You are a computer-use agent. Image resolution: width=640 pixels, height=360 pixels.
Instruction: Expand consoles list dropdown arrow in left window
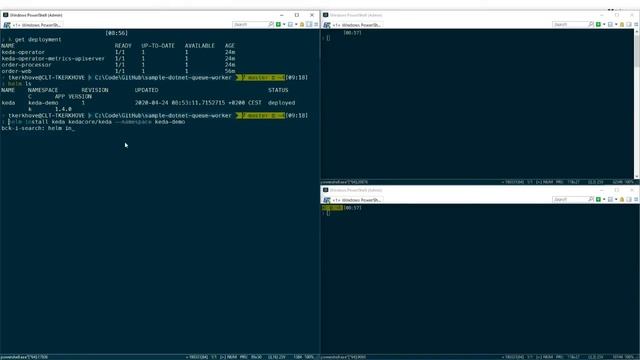coord(296,24)
